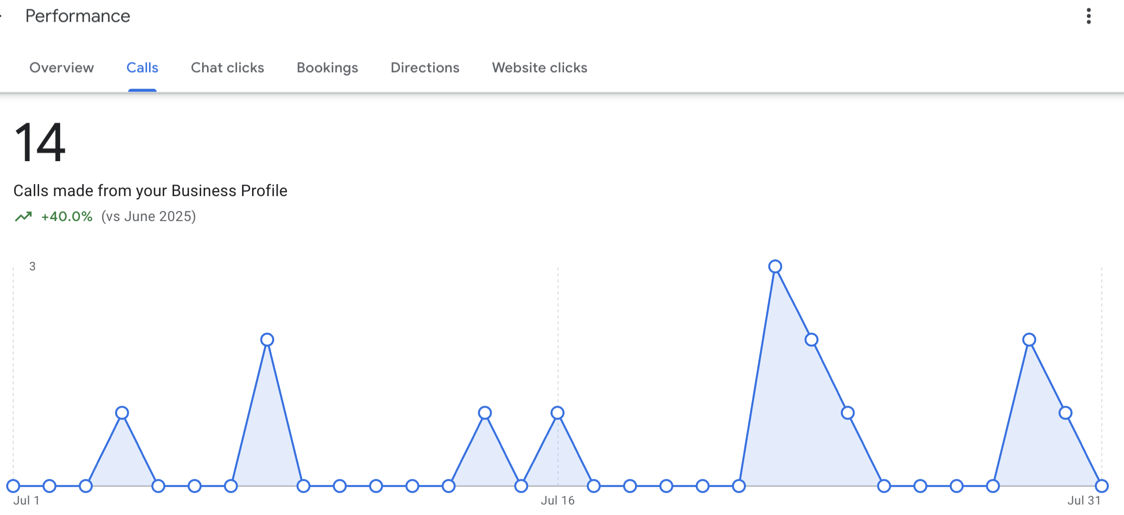Image resolution: width=1124 pixels, height=515 pixels.
Task: Click the first data point at Jul 1
Action: click(13, 486)
